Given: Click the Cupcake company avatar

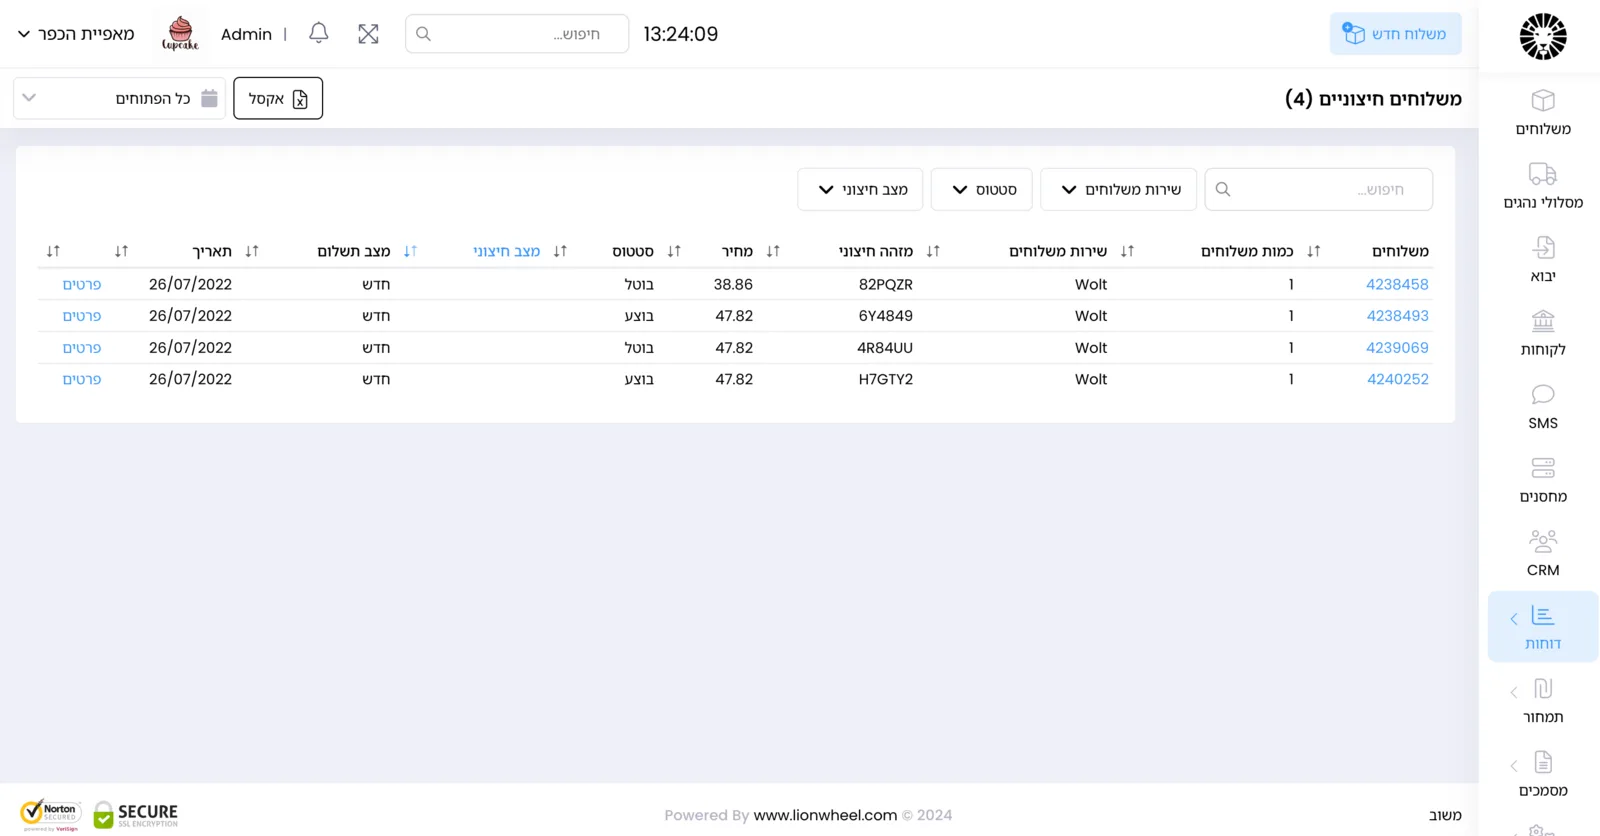Looking at the screenshot, I should coord(180,34).
